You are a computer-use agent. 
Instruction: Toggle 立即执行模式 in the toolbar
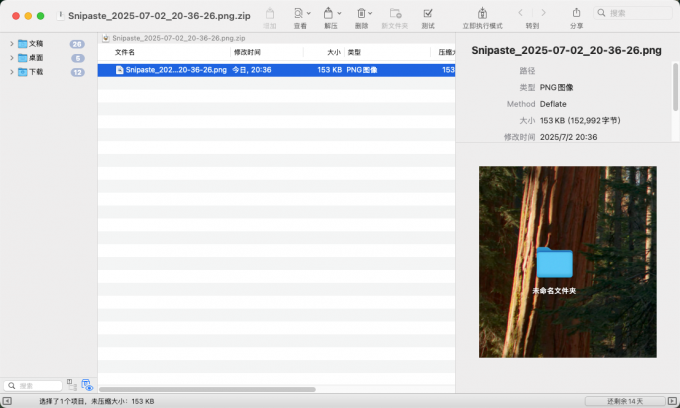(x=482, y=13)
